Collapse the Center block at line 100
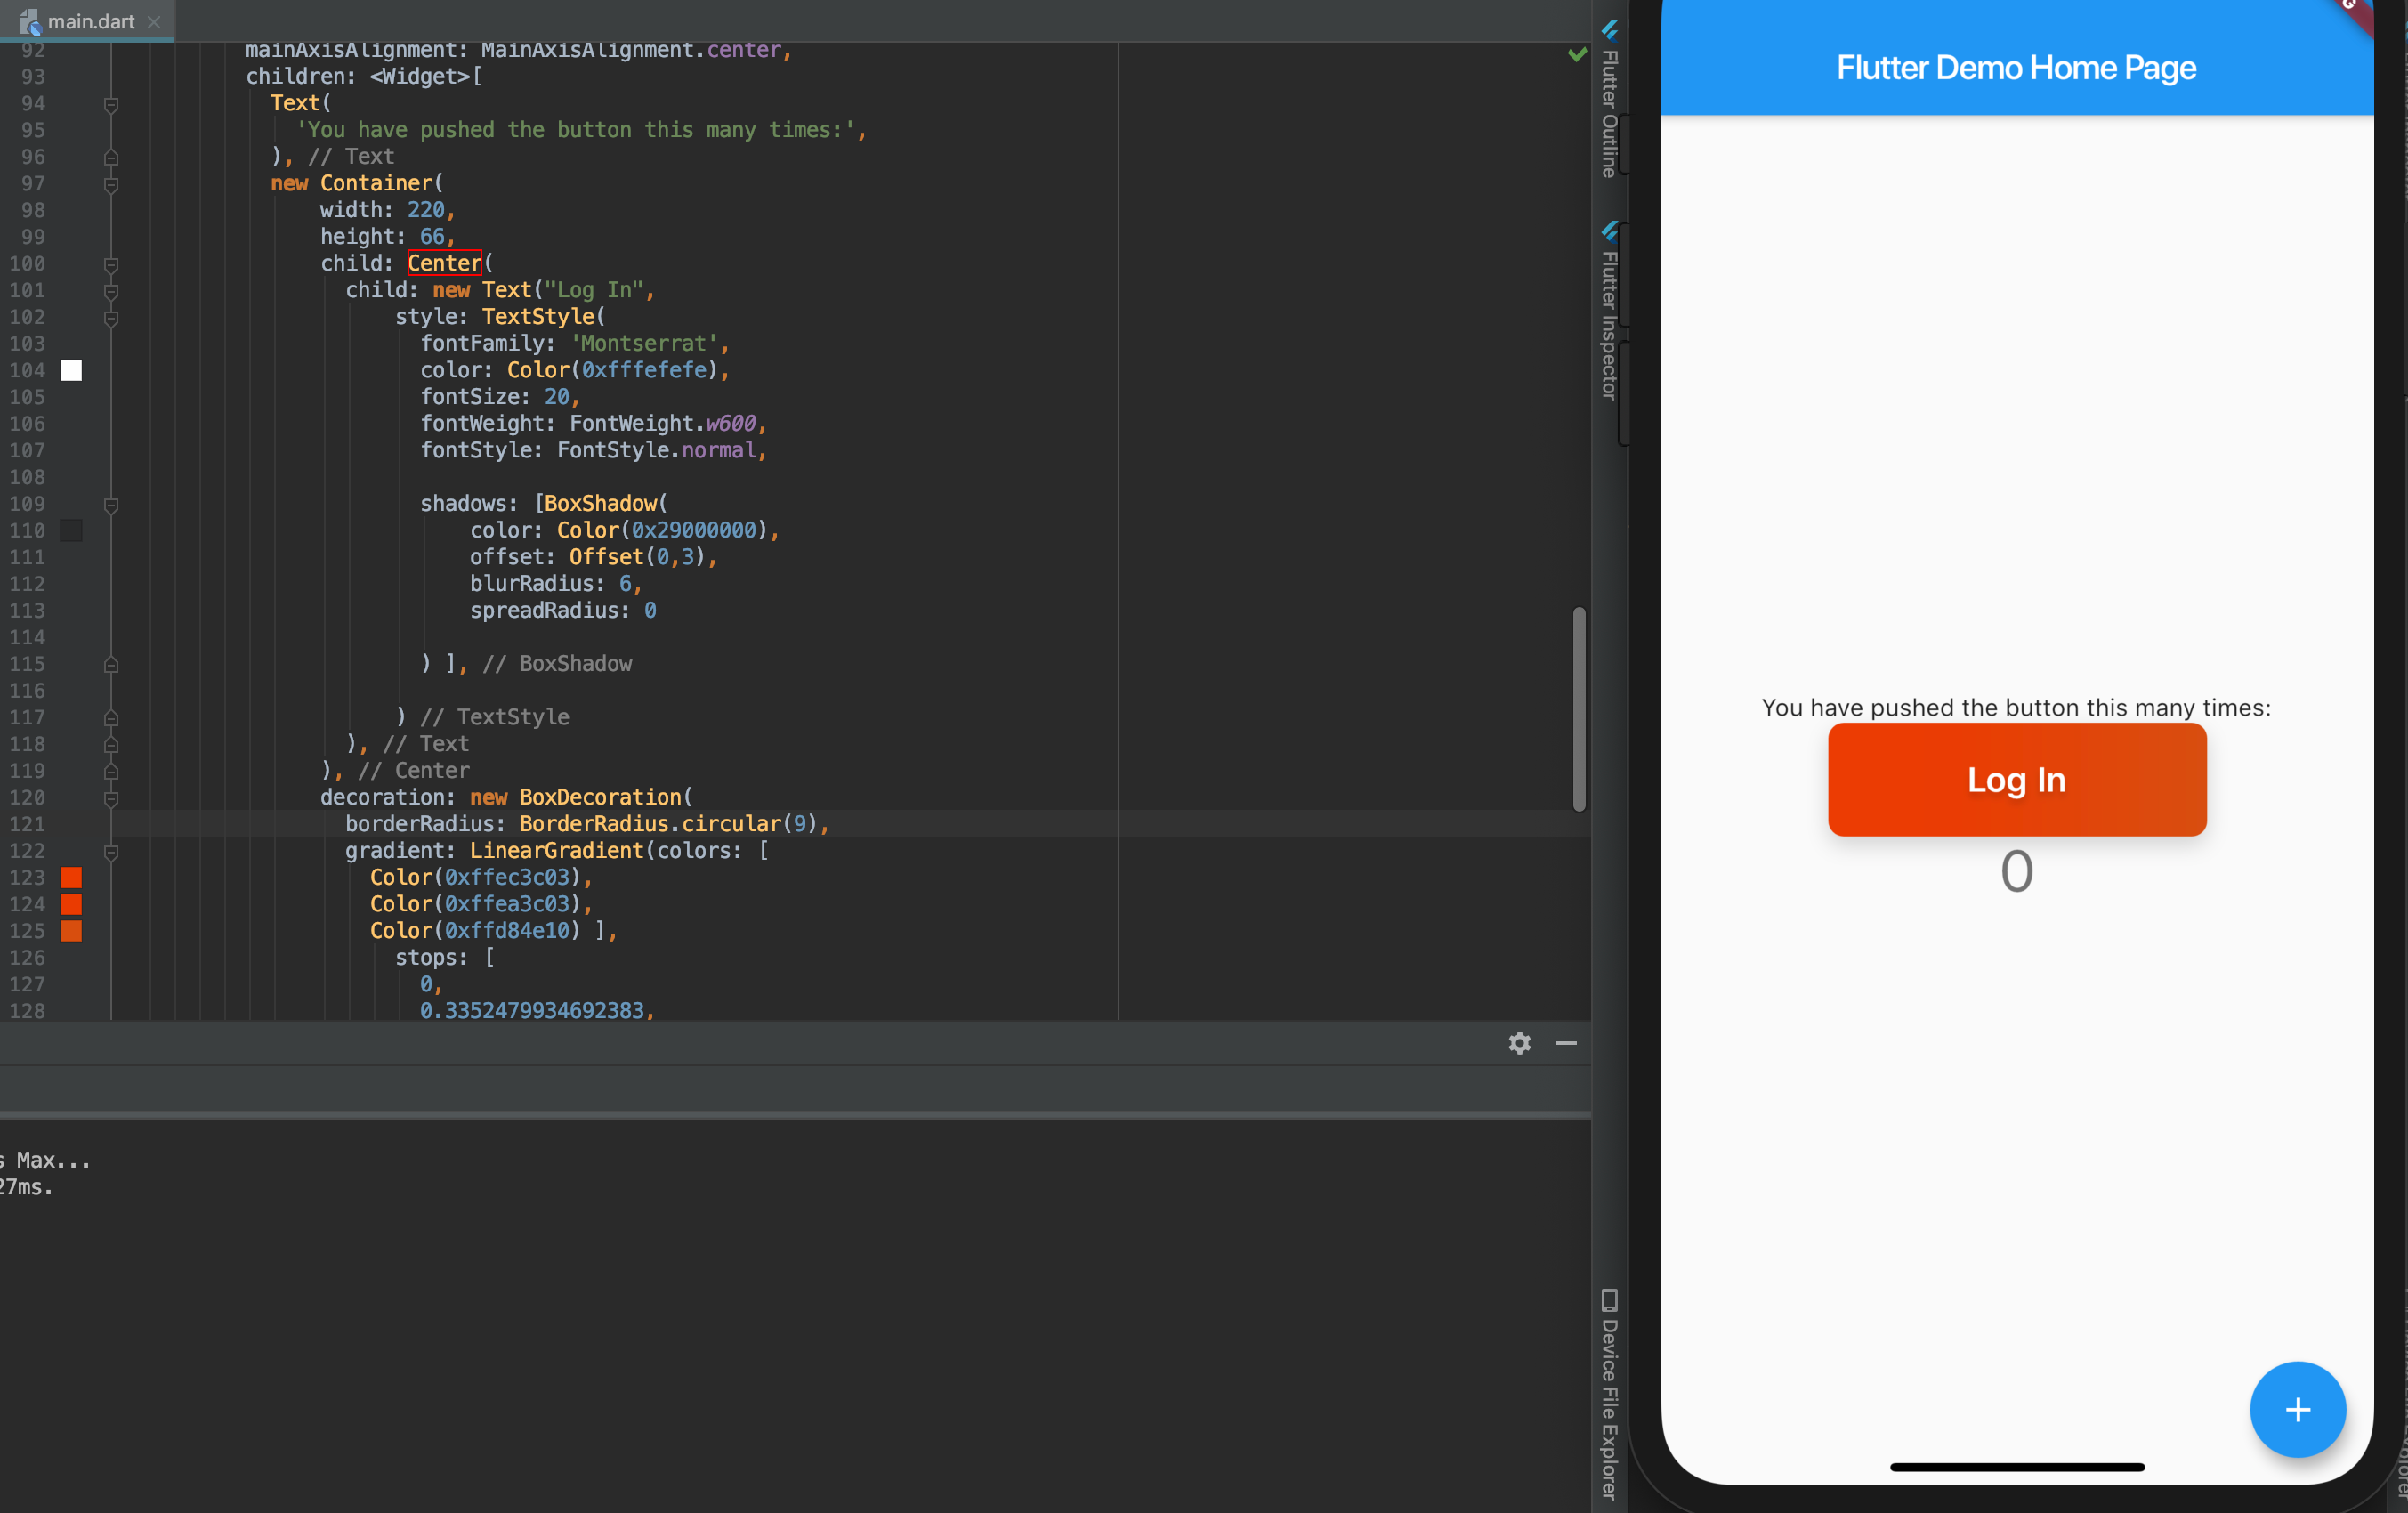2408x1513 pixels. point(111,264)
